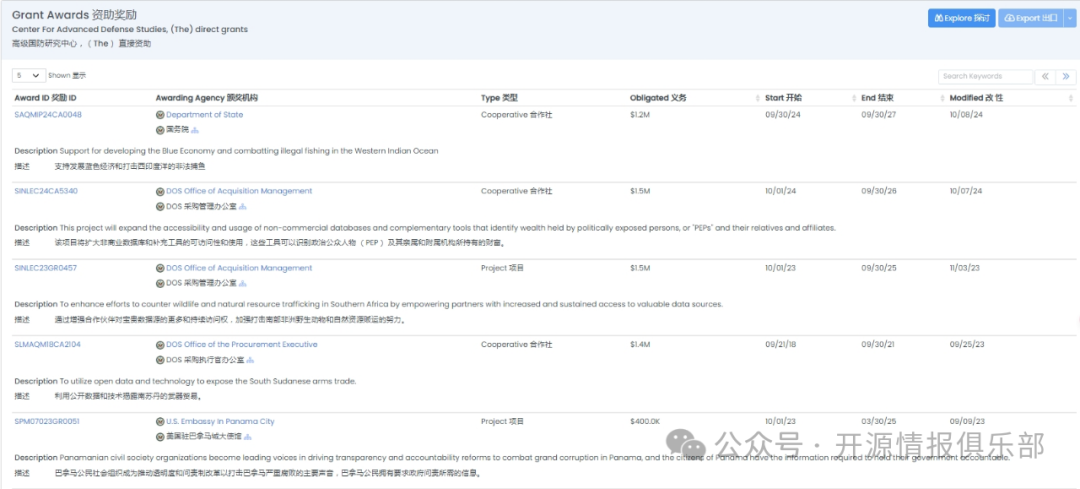Image resolution: width=1080 pixels, height=489 pixels.
Task: Click end date 09/30/21
Action: pos(878,345)
